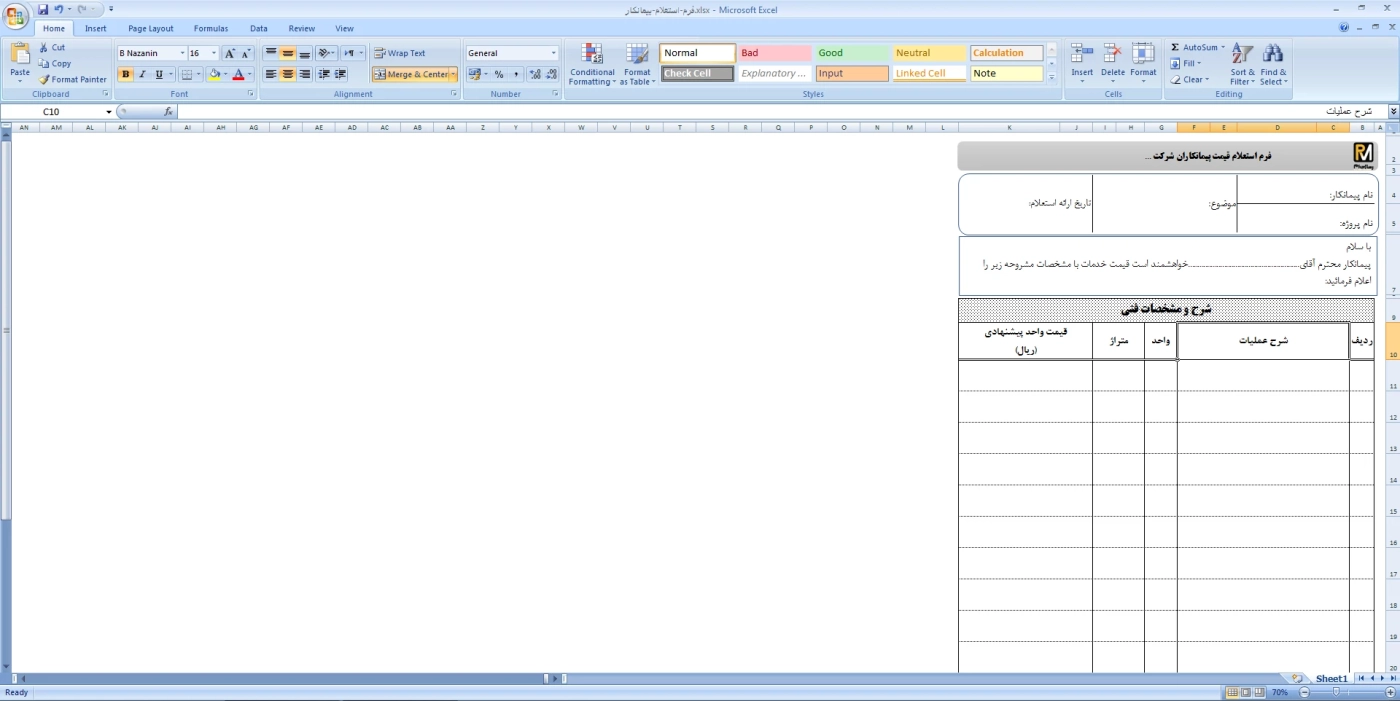This screenshot has width=1400, height=701.
Task: Apply comma style number format
Action: click(x=516, y=74)
